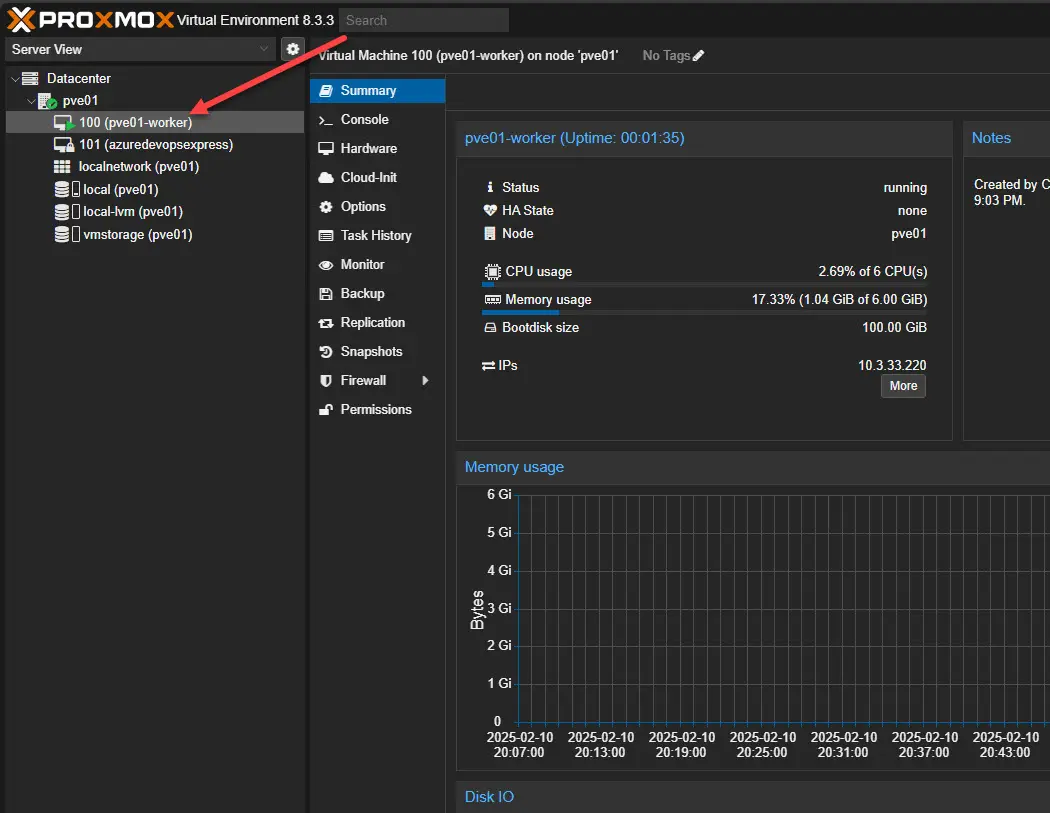The height and width of the screenshot is (813, 1050).
Task: Collapse the Datacenter tree node
Action: point(14,79)
